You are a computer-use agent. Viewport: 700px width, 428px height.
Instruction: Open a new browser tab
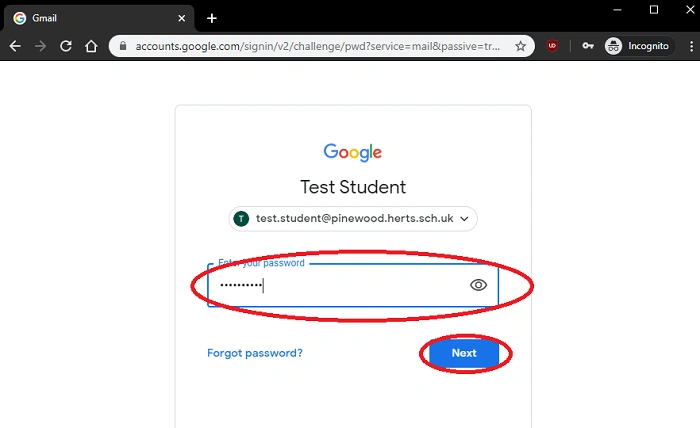click(x=211, y=18)
